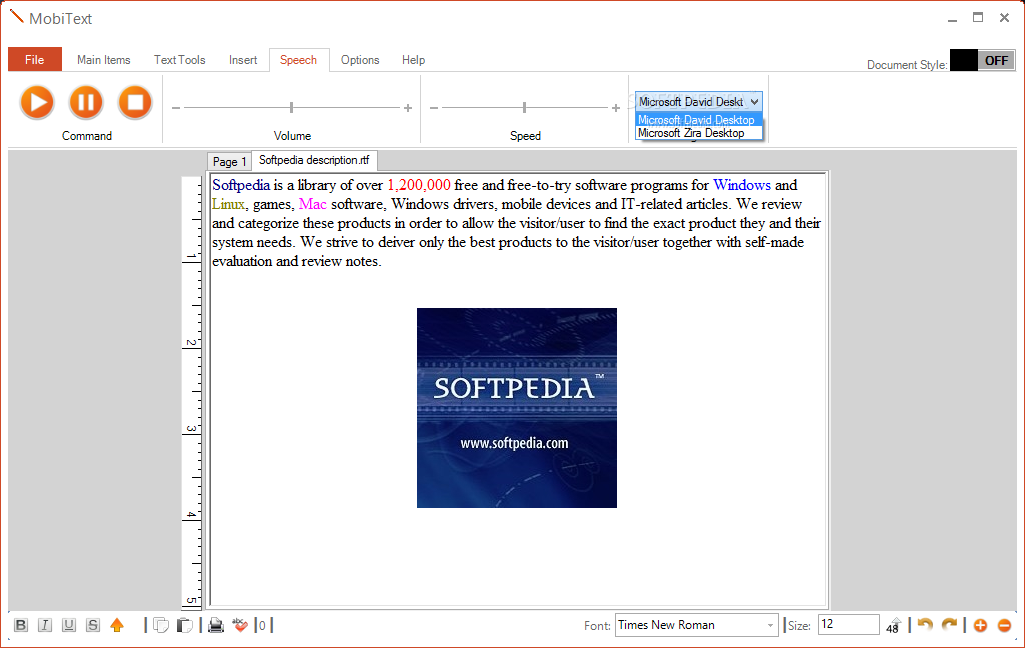Click the word Linux in document
This screenshot has width=1025, height=648.
(228, 204)
